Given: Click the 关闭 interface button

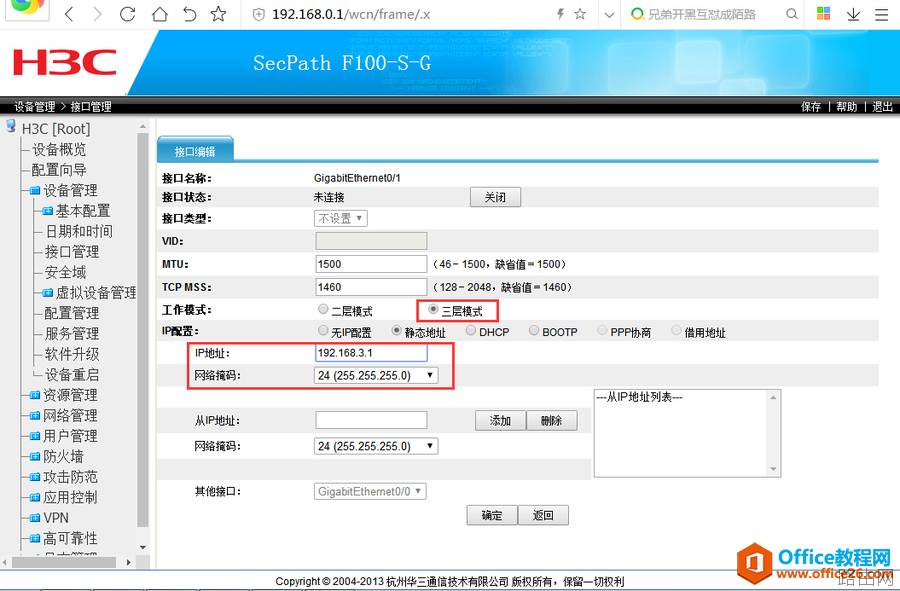Looking at the screenshot, I should pyautogui.click(x=495, y=197).
